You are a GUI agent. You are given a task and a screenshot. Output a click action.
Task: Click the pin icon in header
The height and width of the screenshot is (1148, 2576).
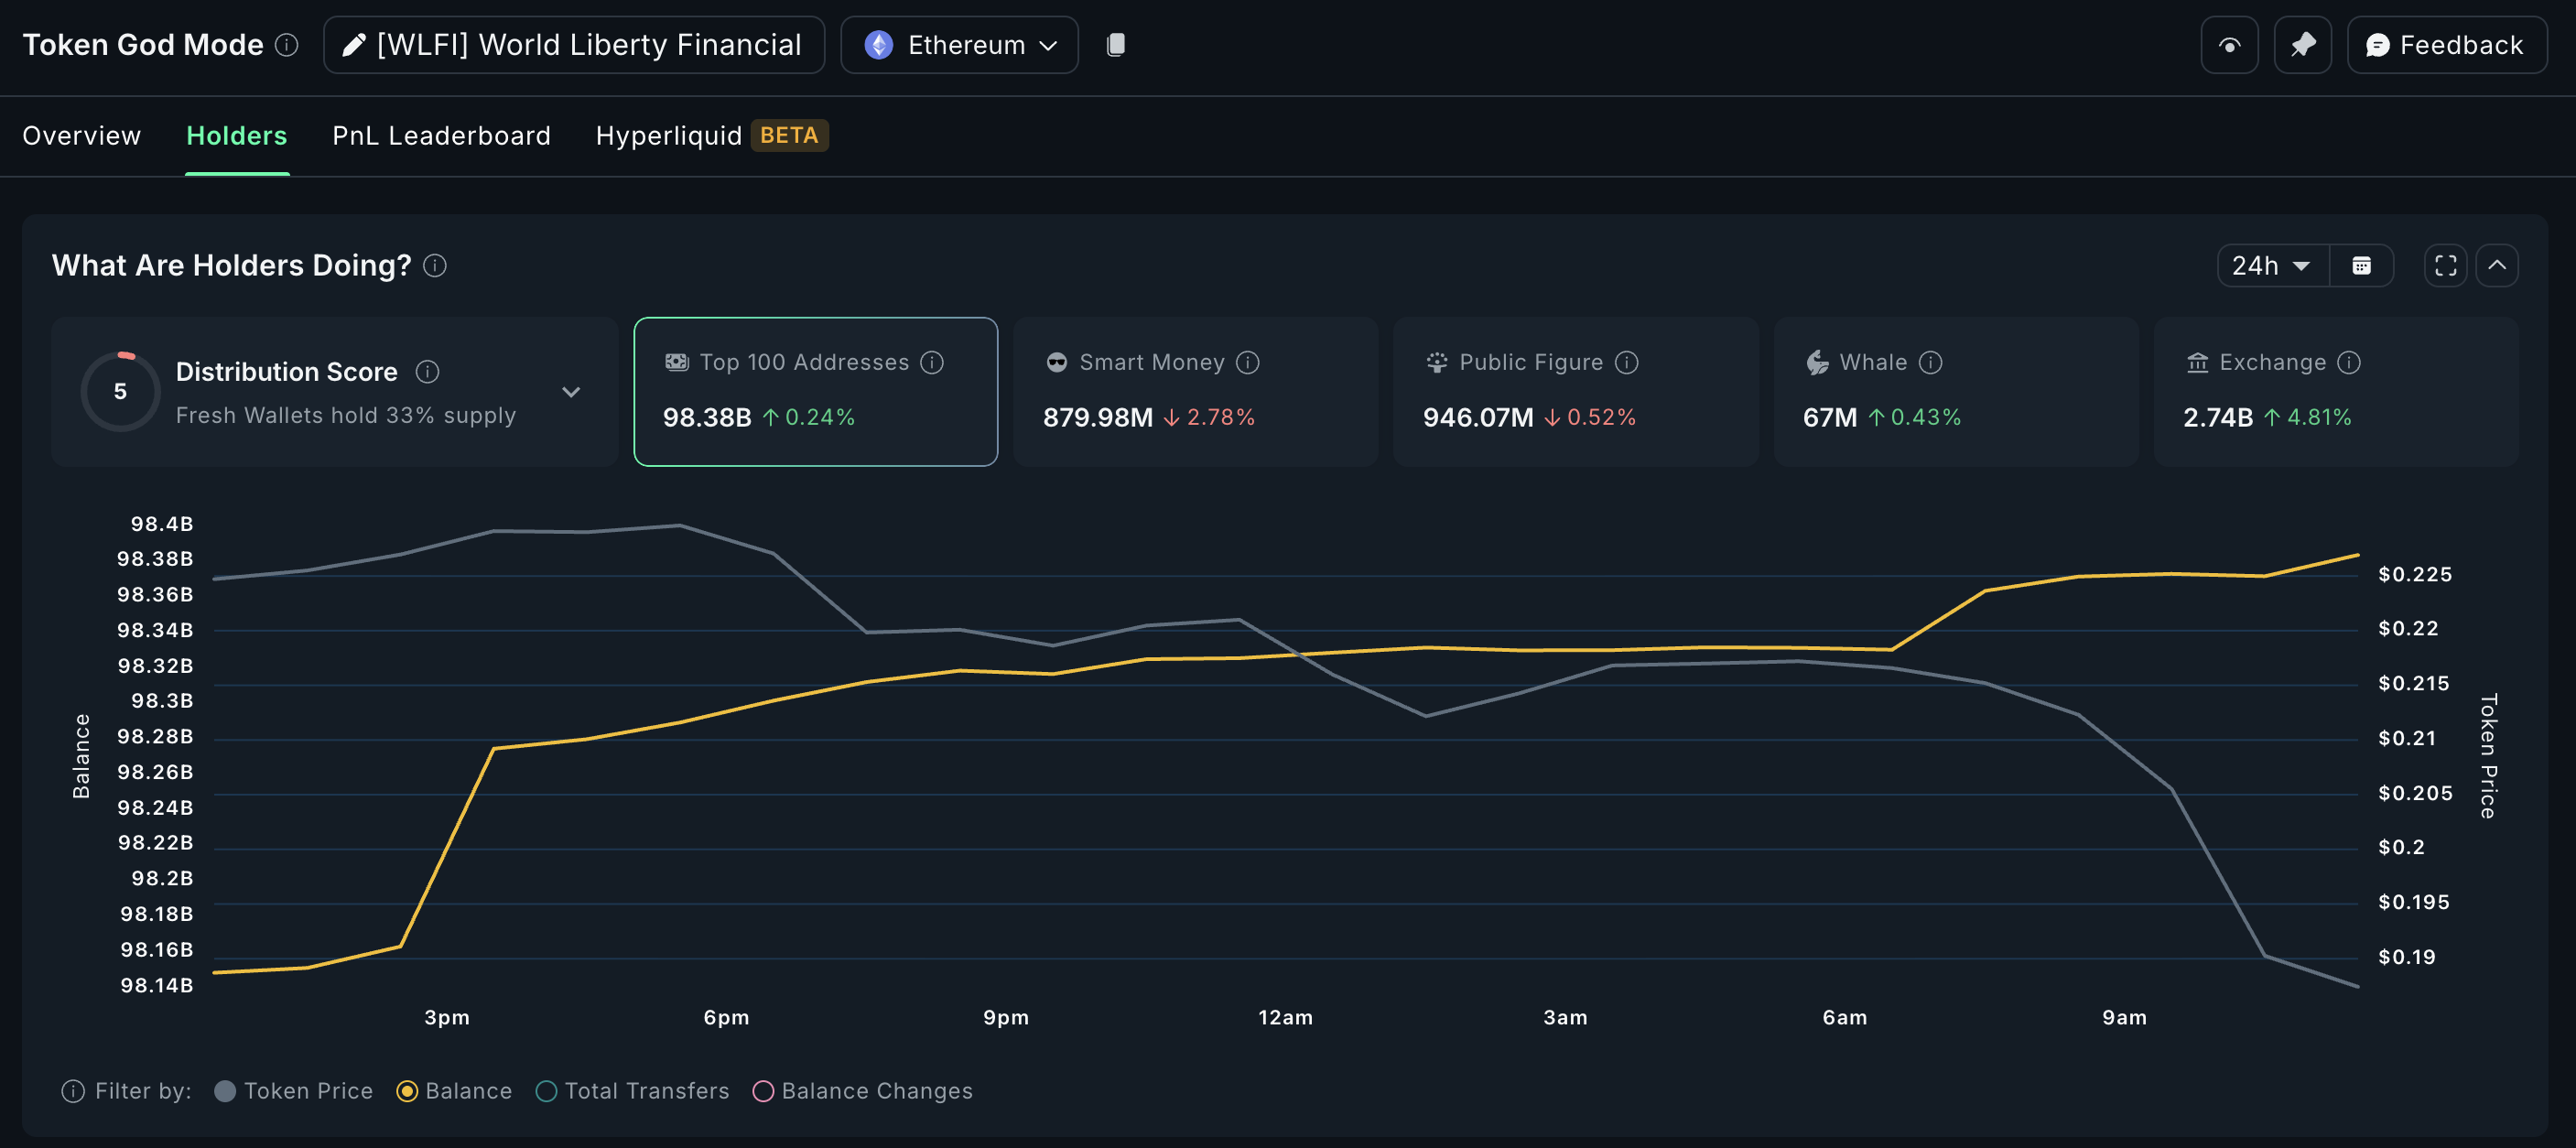(2302, 45)
